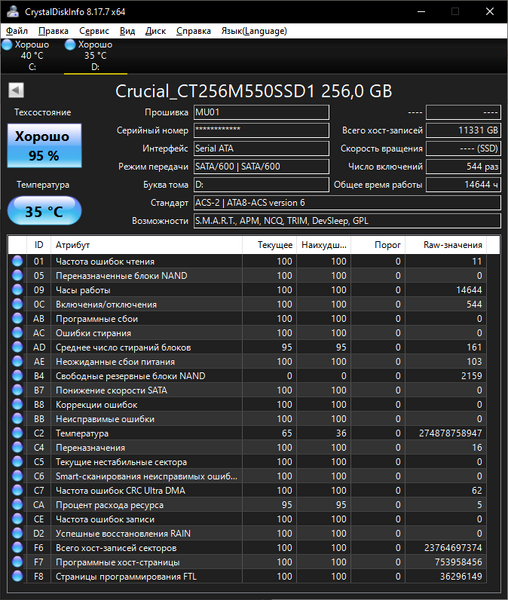
Task: Select drive D: status orb
Action: [70, 45]
